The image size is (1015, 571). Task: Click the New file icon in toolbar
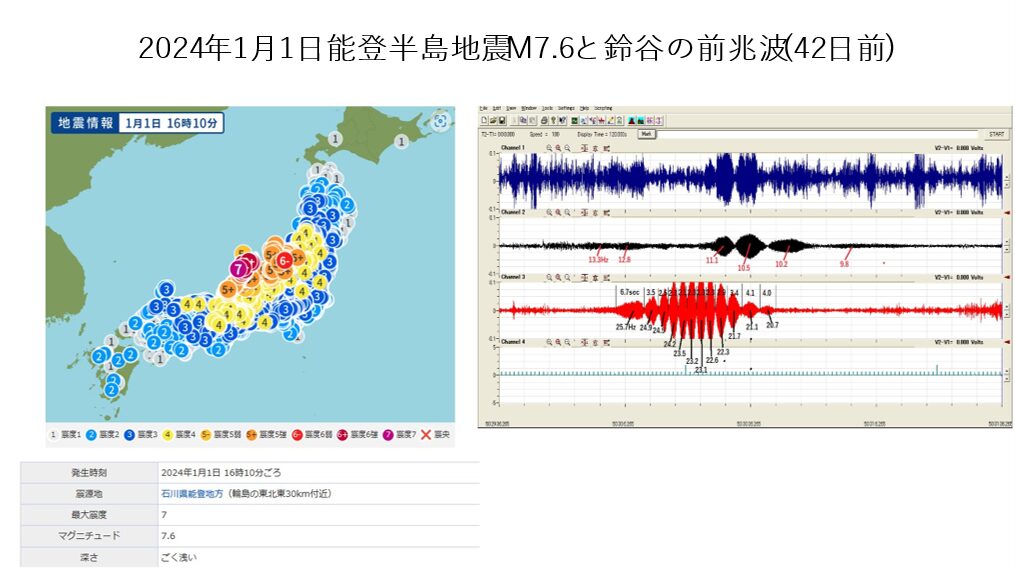[483, 120]
